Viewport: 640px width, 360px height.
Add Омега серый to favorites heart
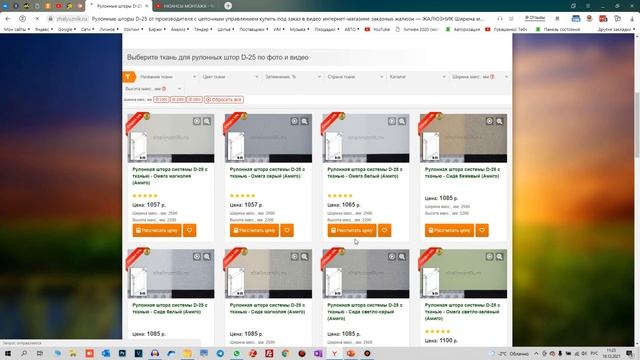[287, 230]
